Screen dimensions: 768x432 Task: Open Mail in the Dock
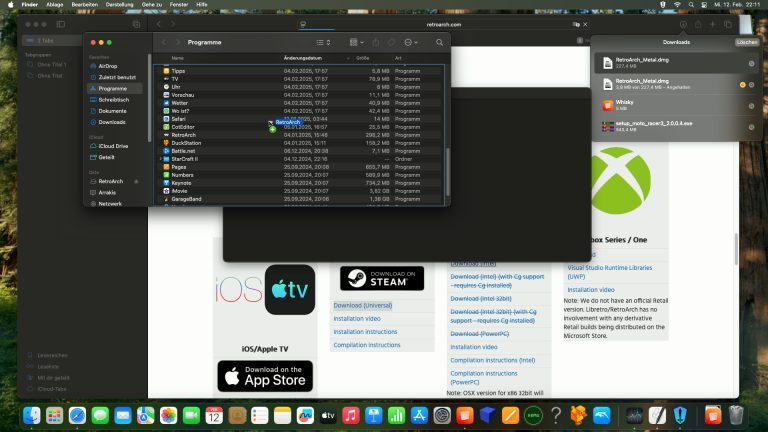click(123, 415)
